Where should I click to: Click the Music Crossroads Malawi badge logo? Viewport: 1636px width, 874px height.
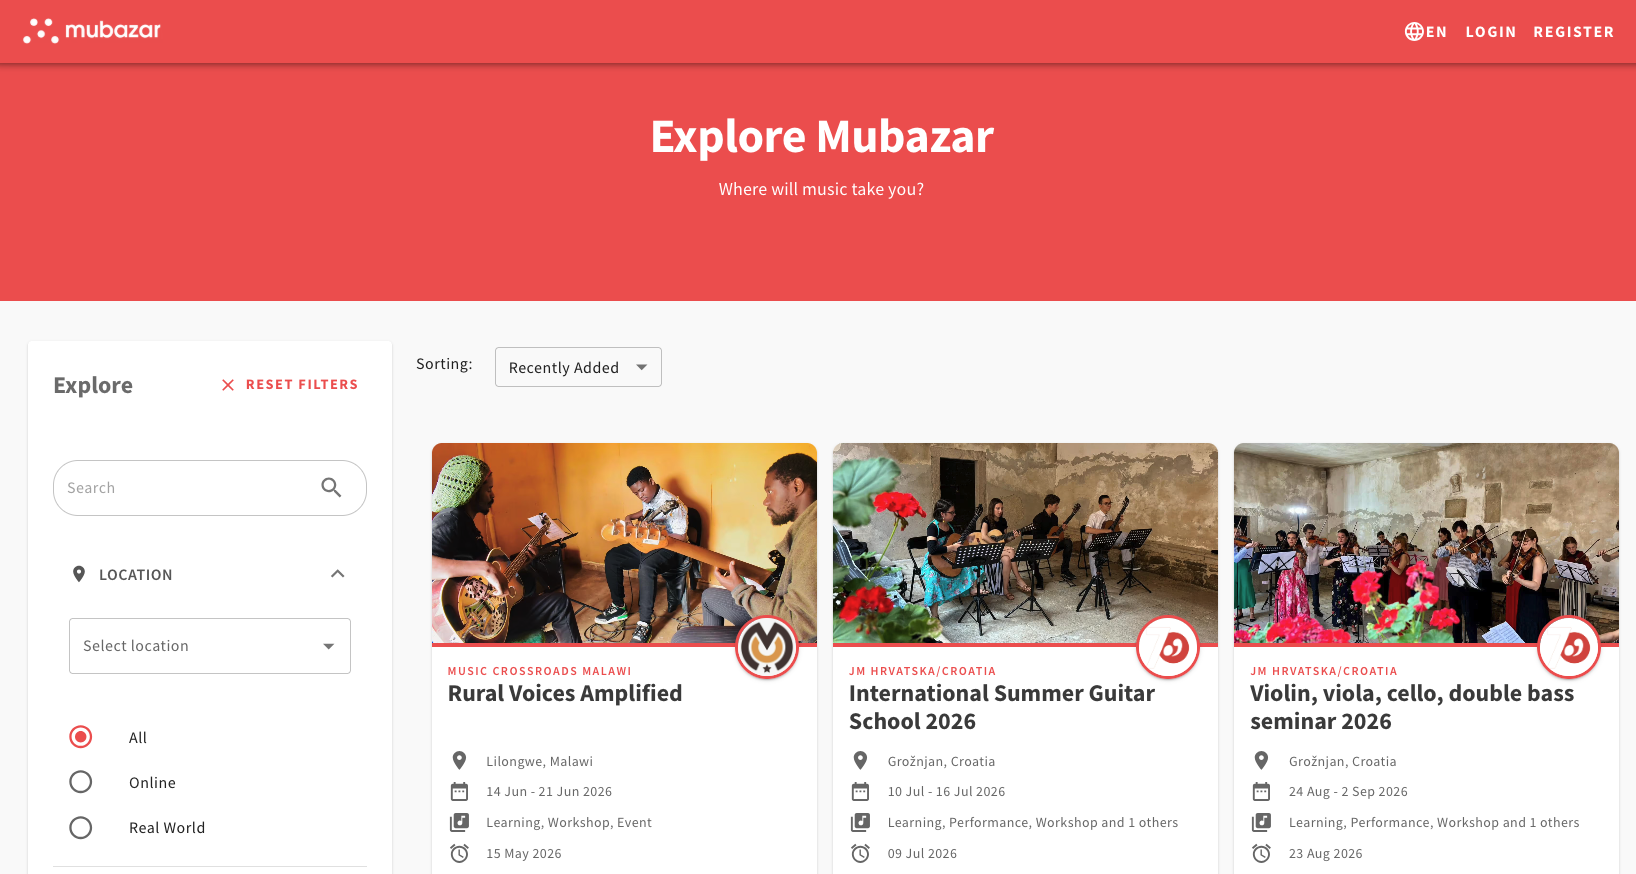(767, 647)
